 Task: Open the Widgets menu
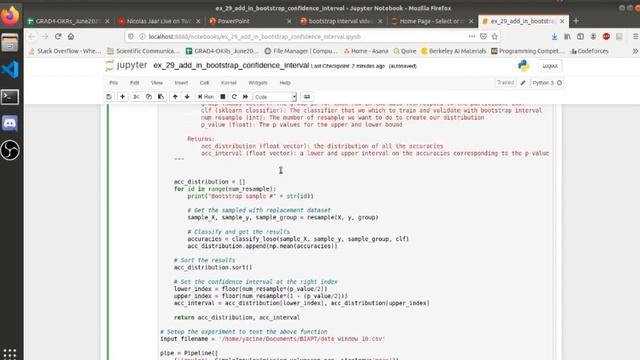coord(258,83)
